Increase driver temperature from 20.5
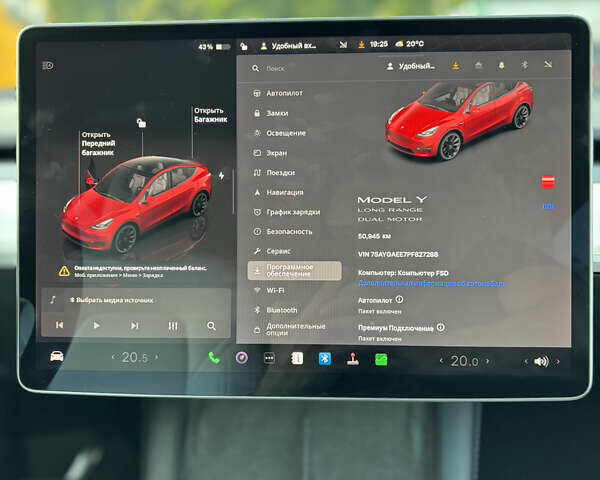 156,358
